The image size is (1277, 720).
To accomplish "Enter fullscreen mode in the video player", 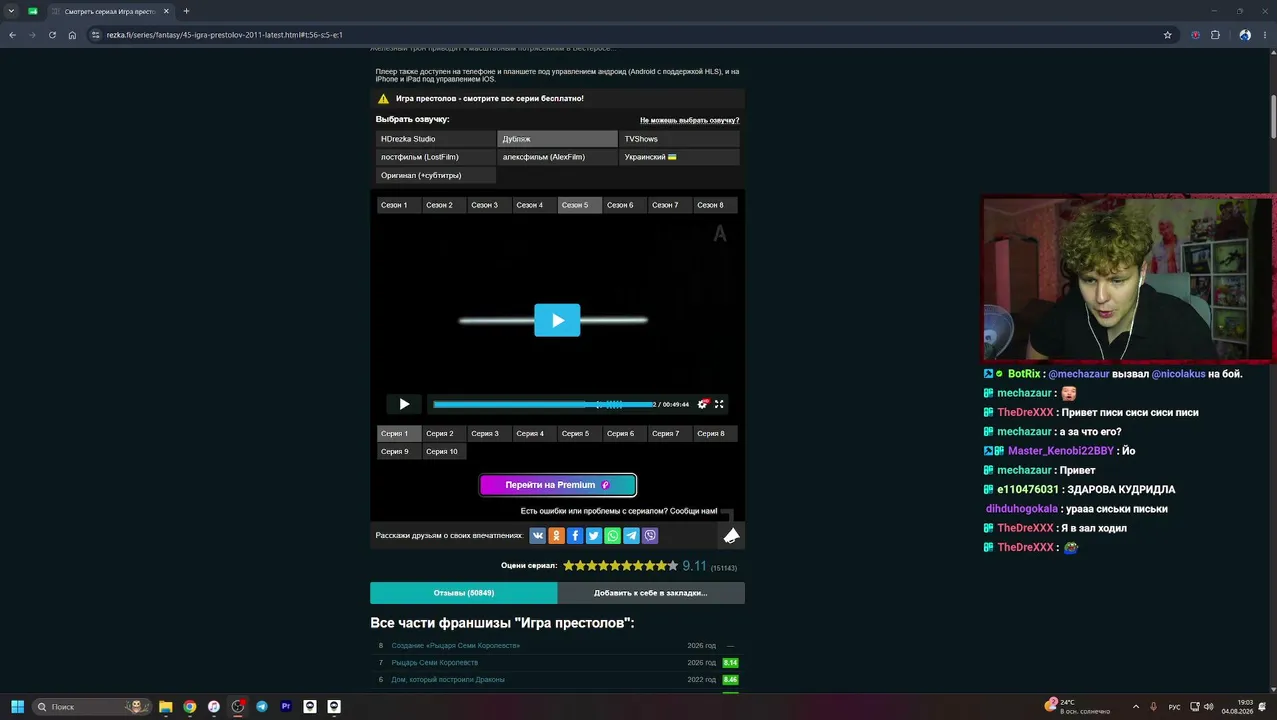I will click(719, 404).
